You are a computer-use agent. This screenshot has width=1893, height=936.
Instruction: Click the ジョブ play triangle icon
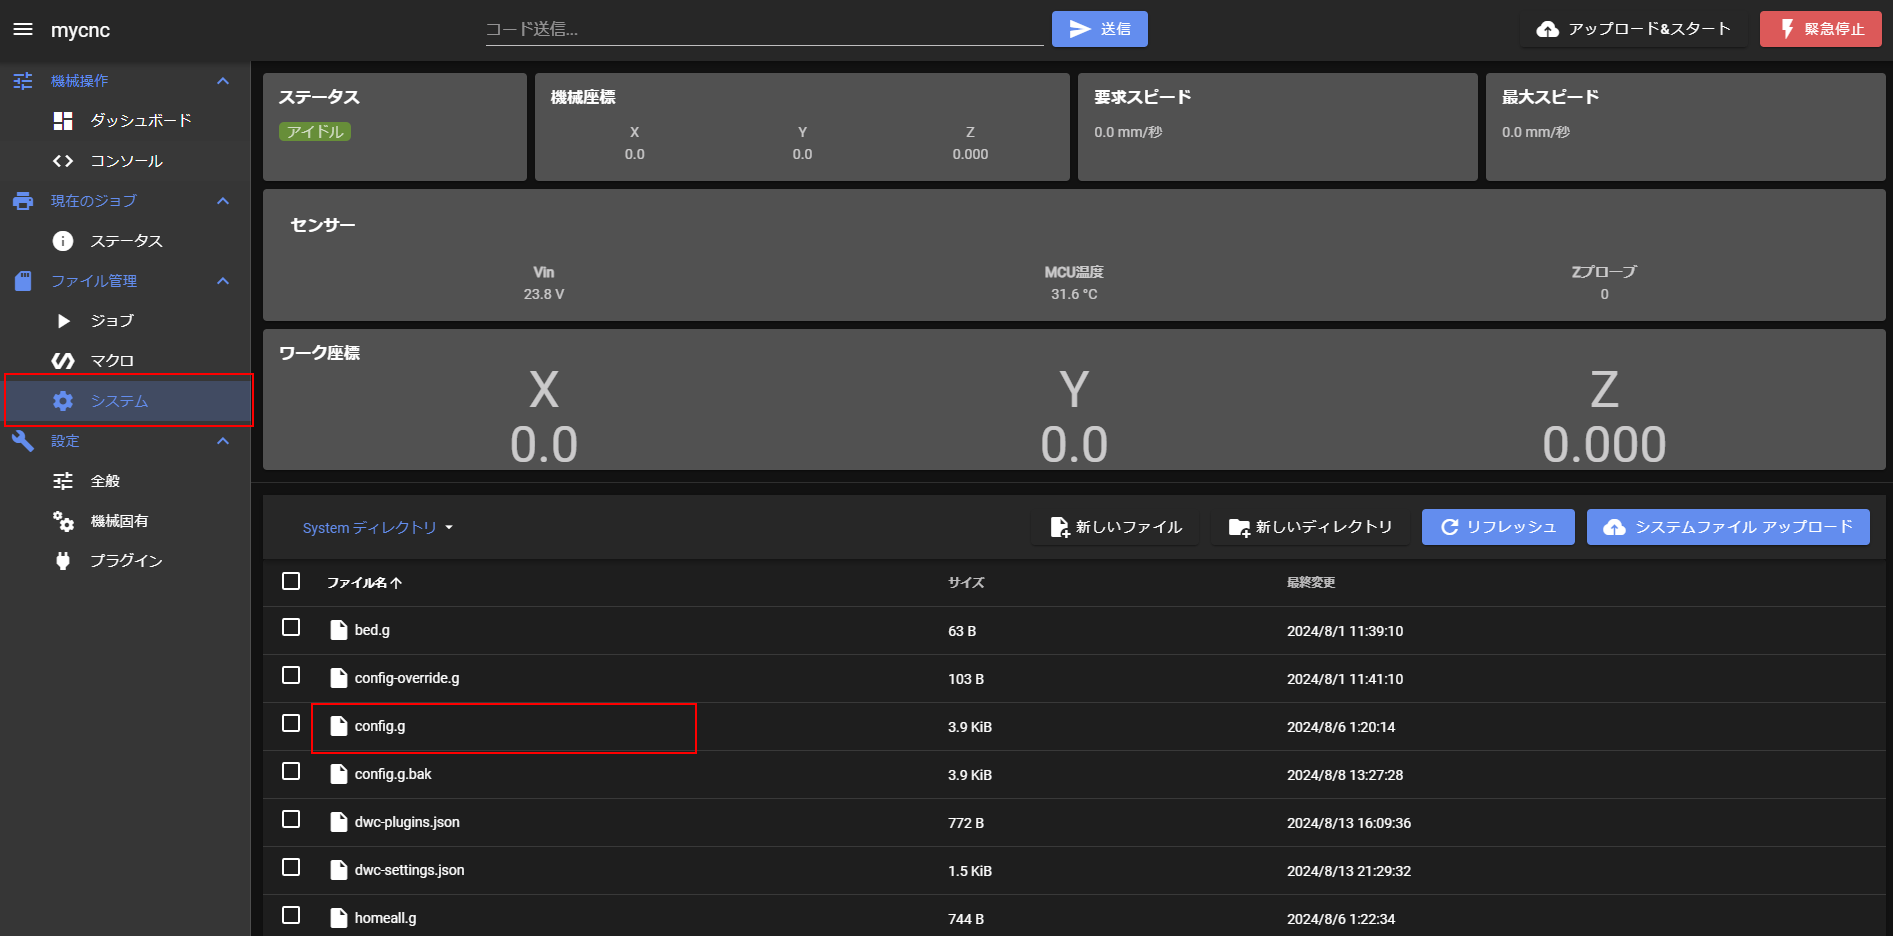coord(63,321)
